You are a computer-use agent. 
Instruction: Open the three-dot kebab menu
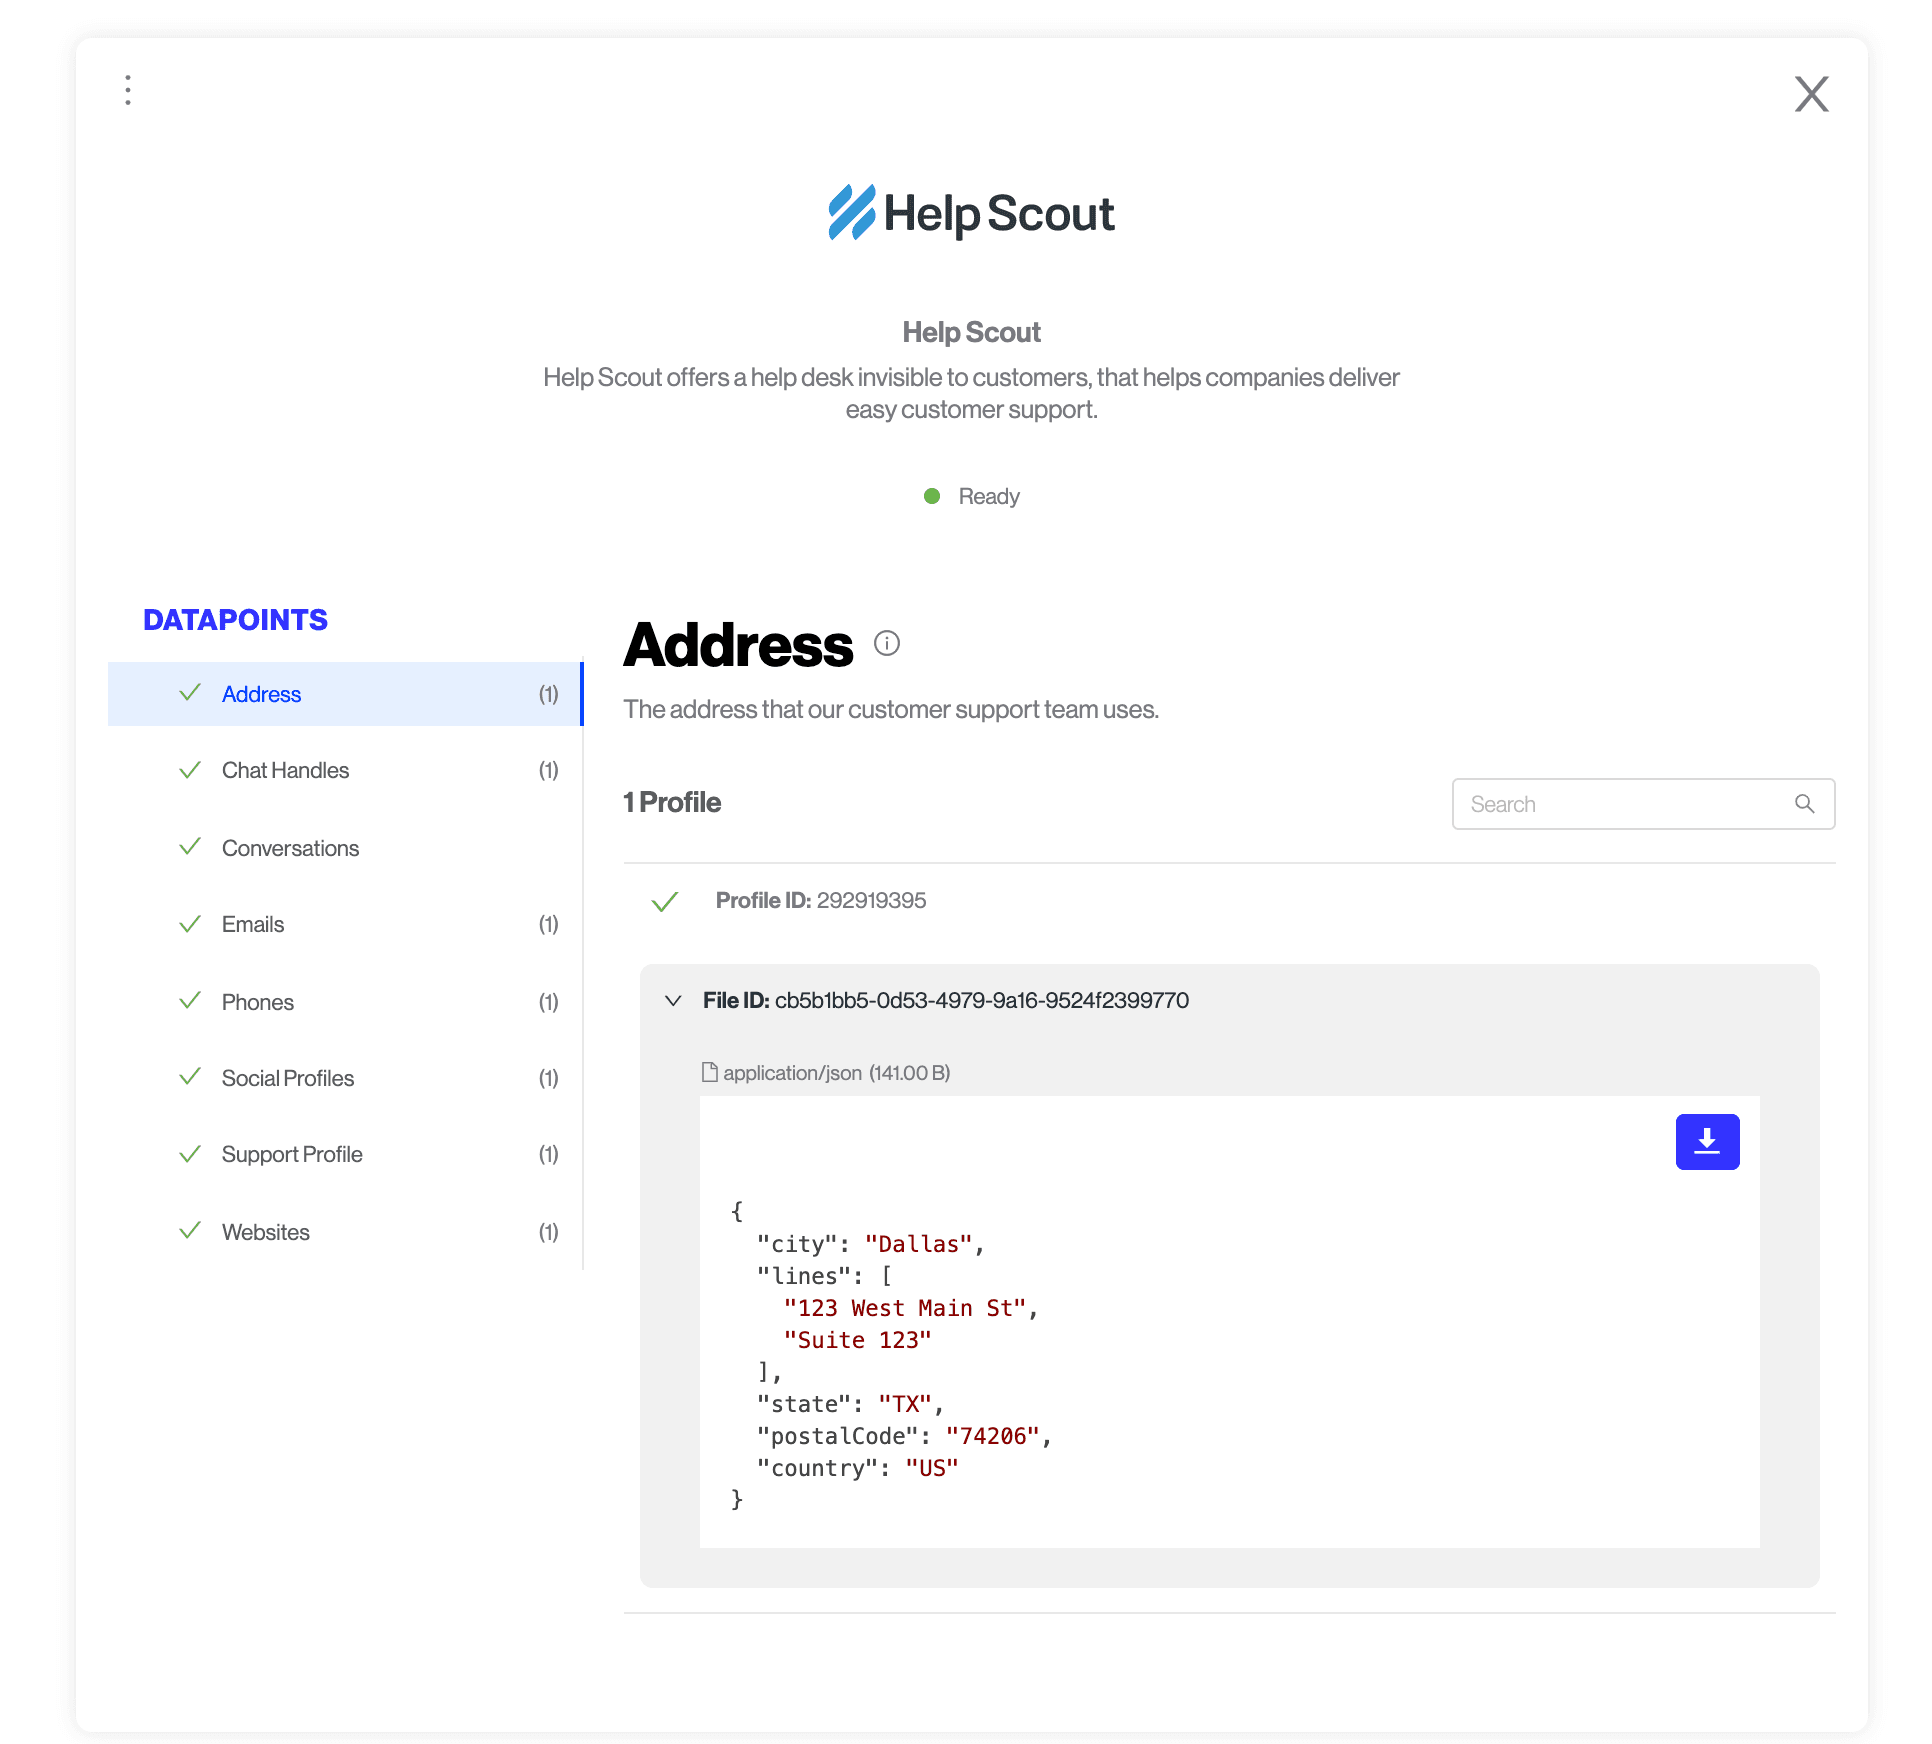click(x=128, y=90)
